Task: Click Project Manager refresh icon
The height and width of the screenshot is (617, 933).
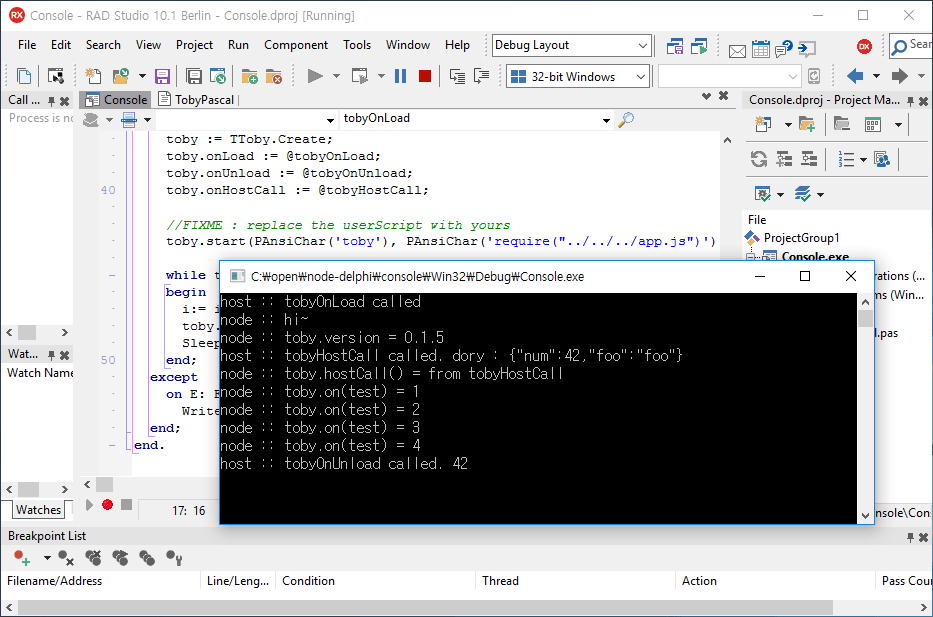Action: click(x=758, y=159)
